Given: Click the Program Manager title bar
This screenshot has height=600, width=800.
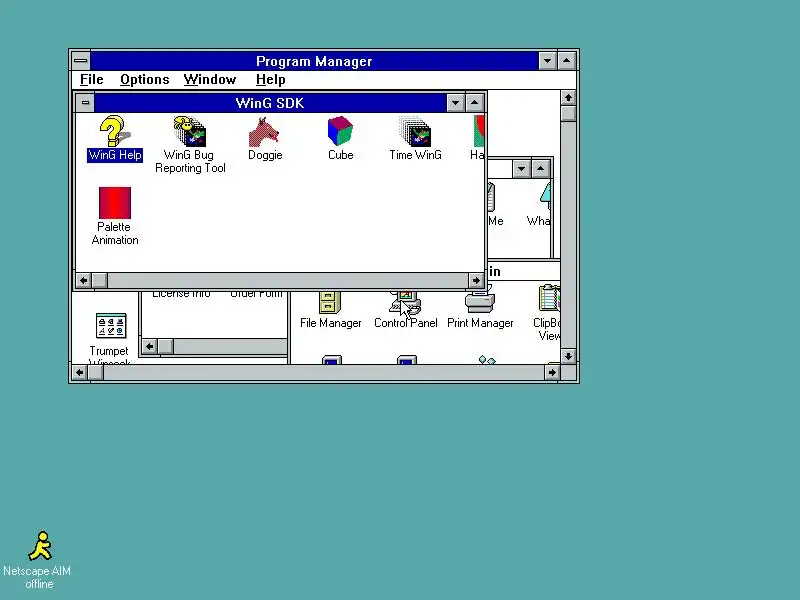Looking at the screenshot, I should click(x=314, y=61).
